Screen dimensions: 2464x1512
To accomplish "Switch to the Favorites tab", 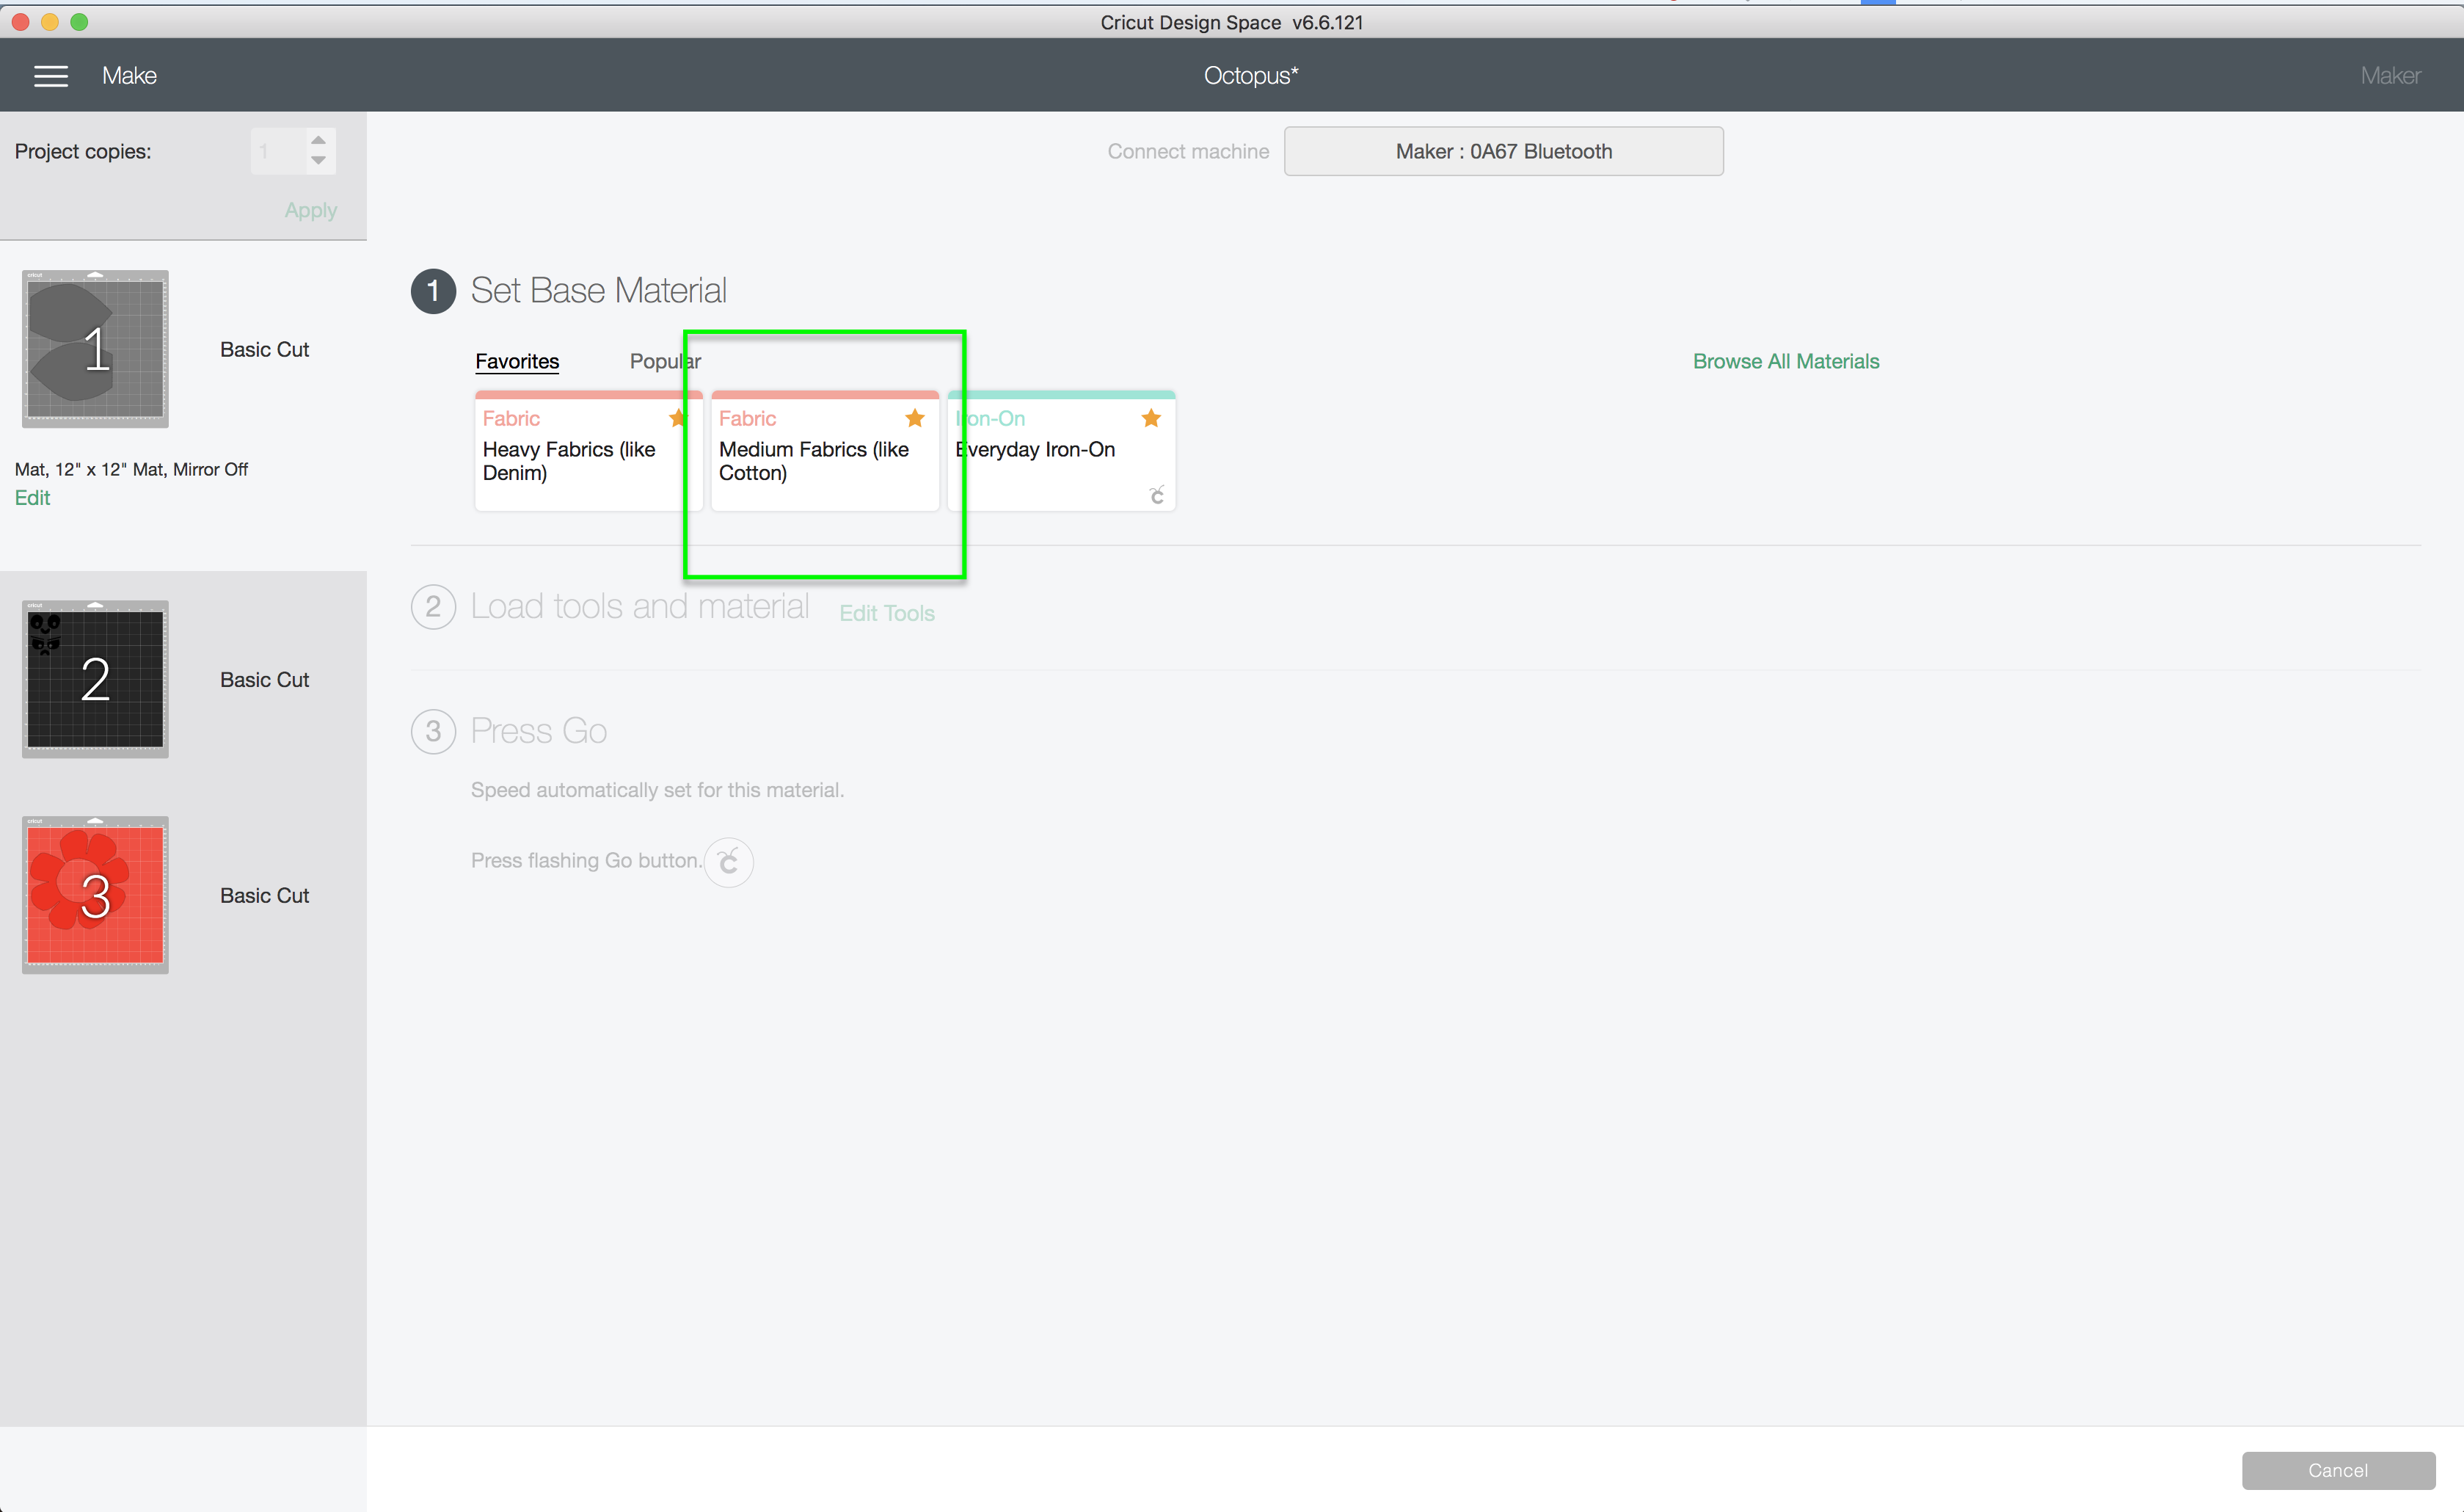I will click(517, 361).
